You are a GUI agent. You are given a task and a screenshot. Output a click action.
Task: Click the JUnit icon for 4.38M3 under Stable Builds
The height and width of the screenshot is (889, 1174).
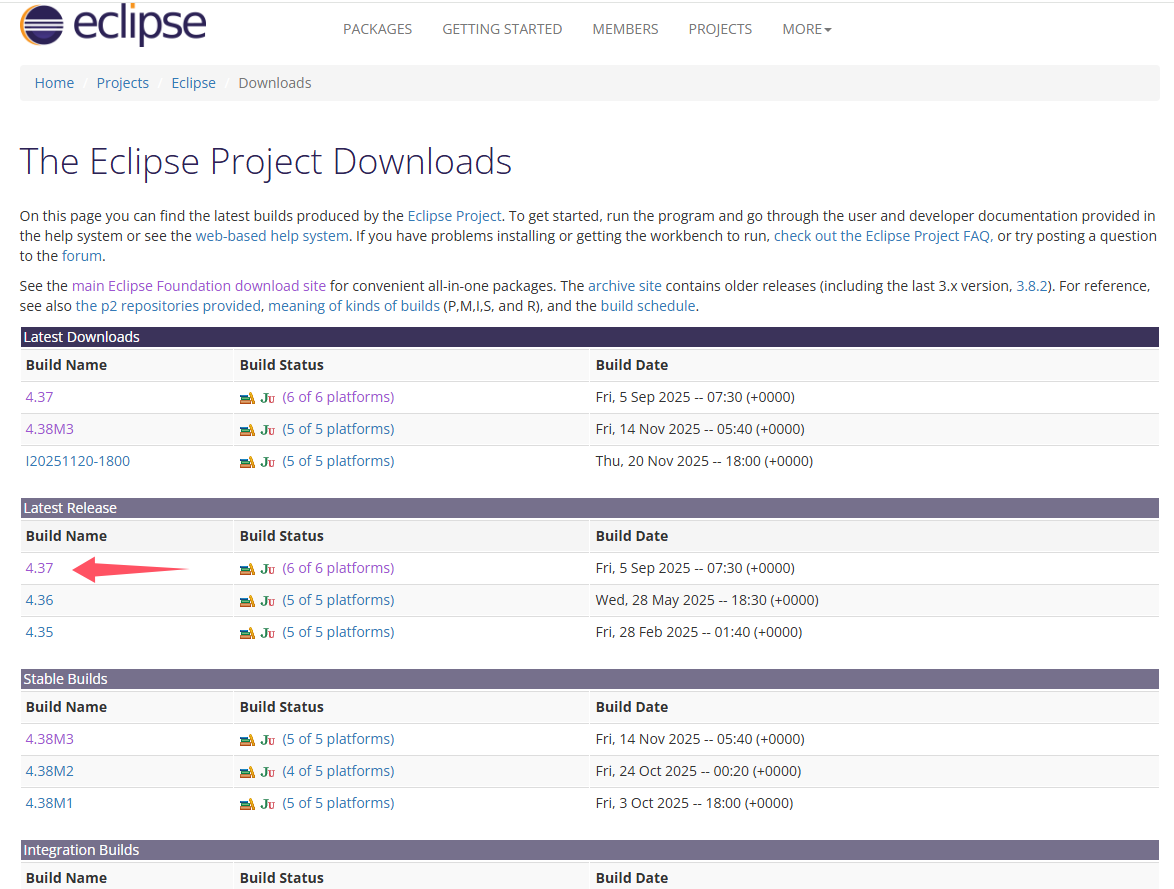point(268,741)
